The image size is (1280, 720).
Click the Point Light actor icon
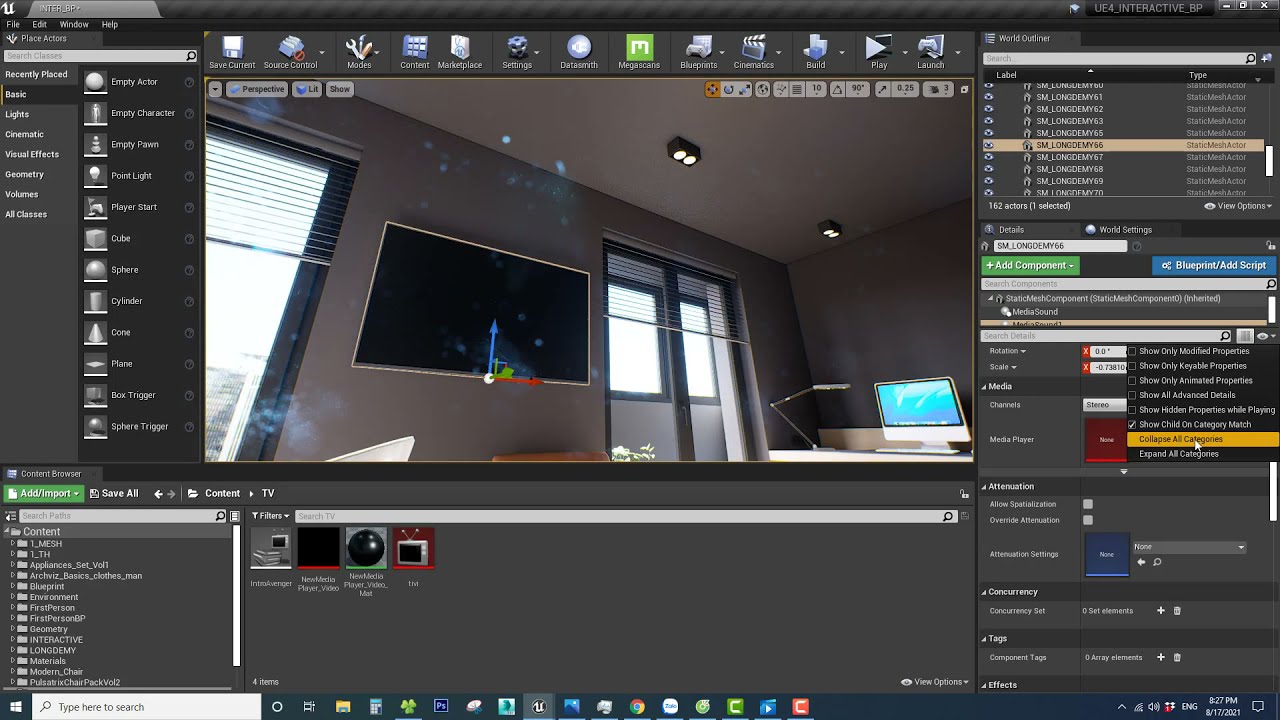95,176
